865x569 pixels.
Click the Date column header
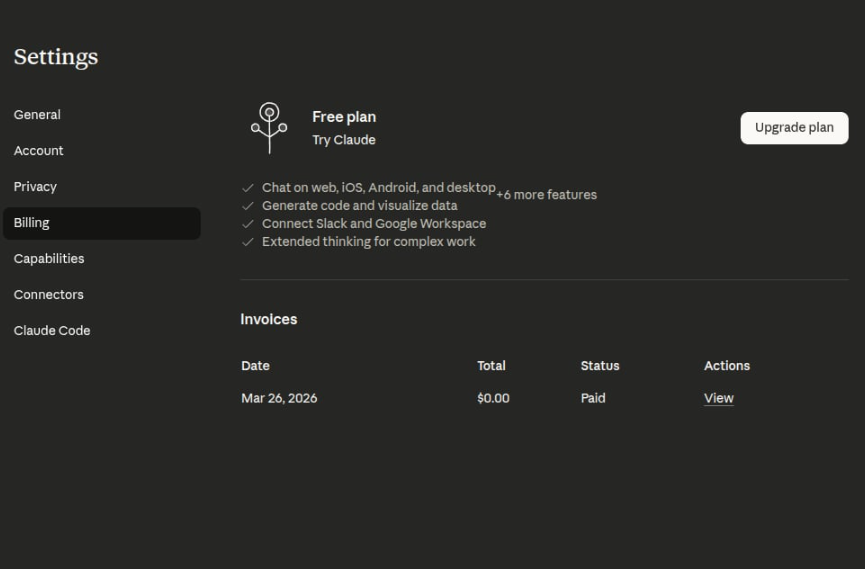(255, 366)
